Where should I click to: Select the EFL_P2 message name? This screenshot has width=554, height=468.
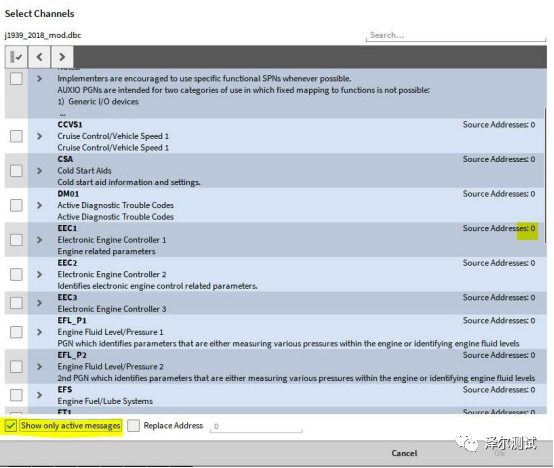click(72, 355)
